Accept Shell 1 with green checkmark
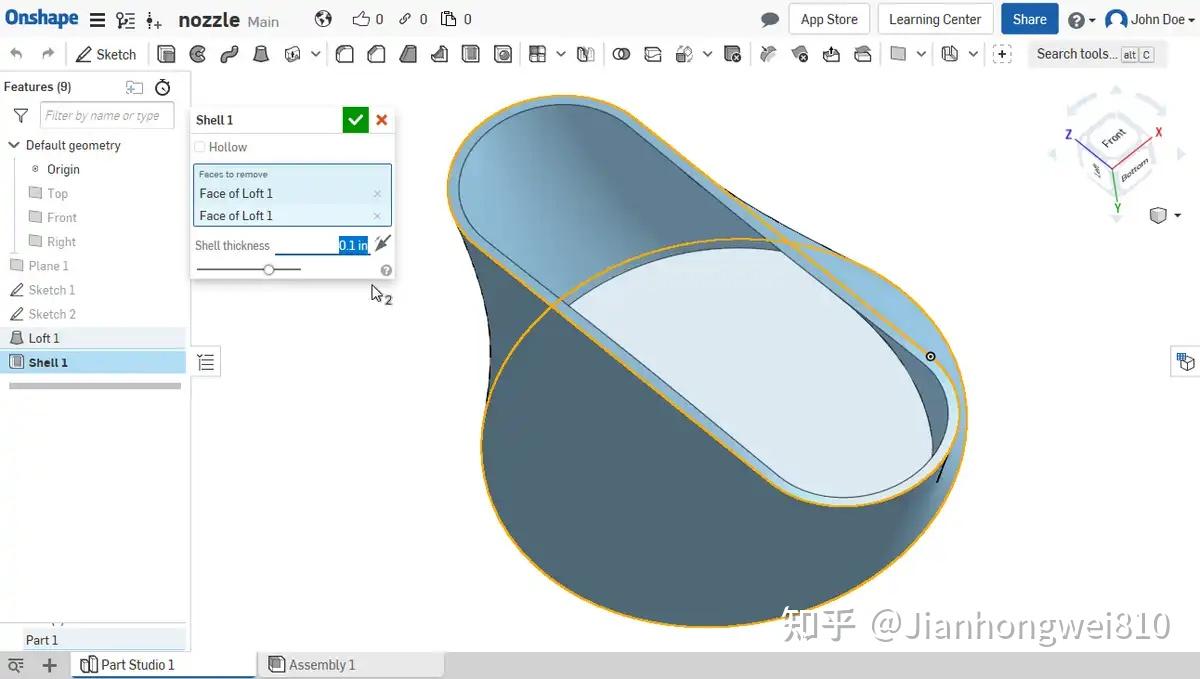This screenshot has width=1200, height=679. 355,120
